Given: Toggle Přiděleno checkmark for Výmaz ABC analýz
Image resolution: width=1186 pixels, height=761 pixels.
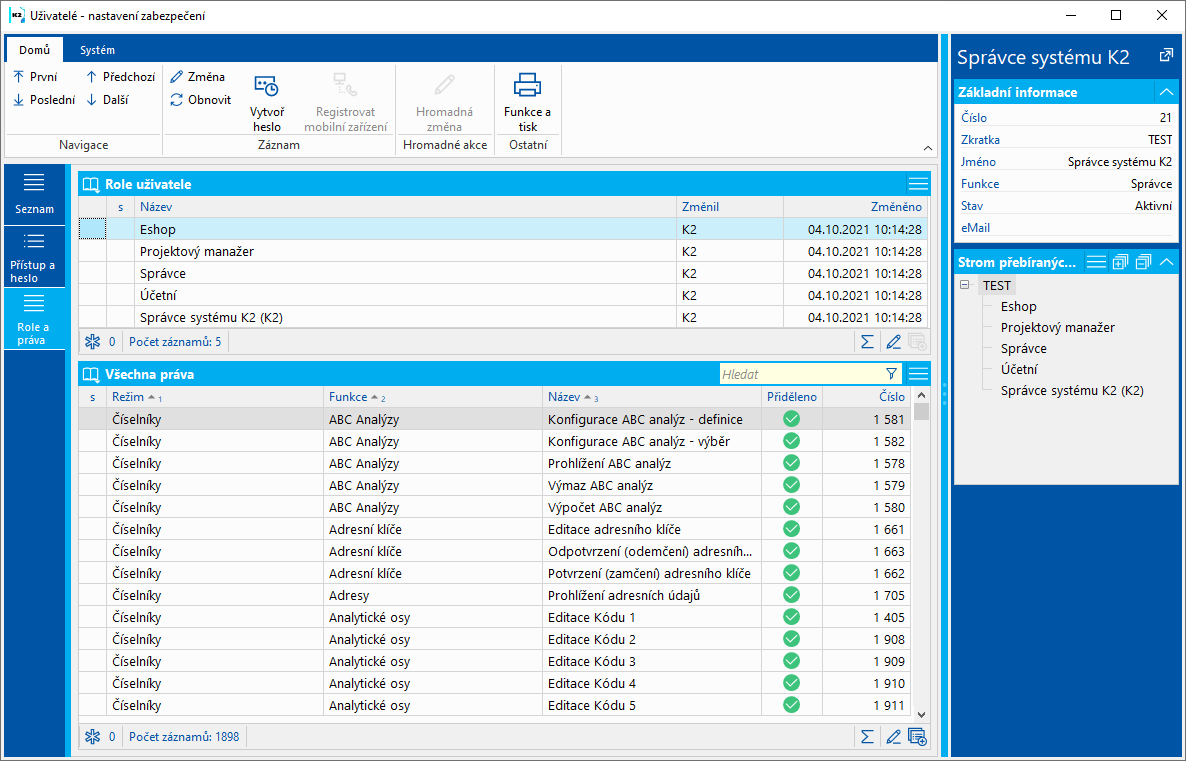Looking at the screenshot, I should (791, 485).
